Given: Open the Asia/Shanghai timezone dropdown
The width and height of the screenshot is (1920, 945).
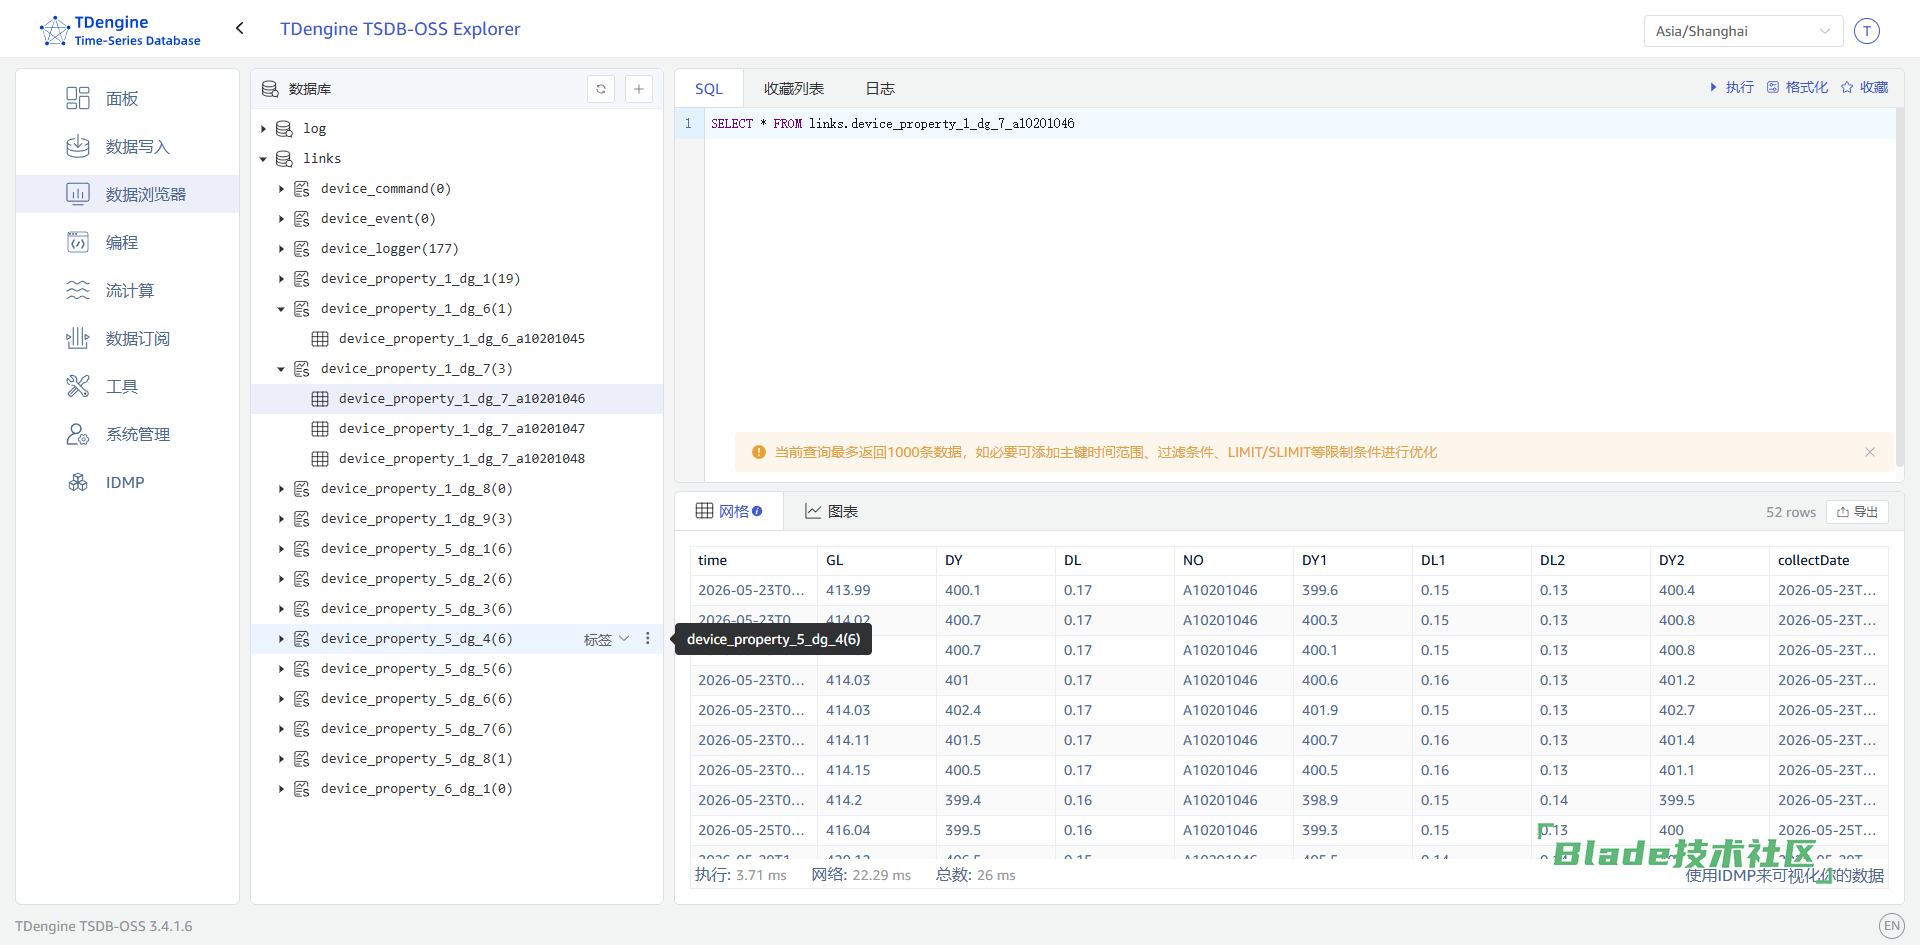Looking at the screenshot, I should point(1743,31).
